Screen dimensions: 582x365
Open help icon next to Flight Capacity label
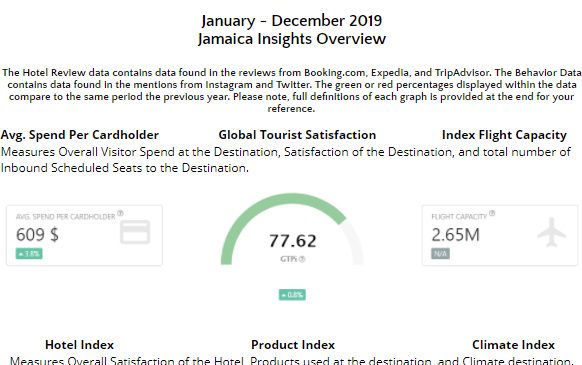[x=492, y=213]
